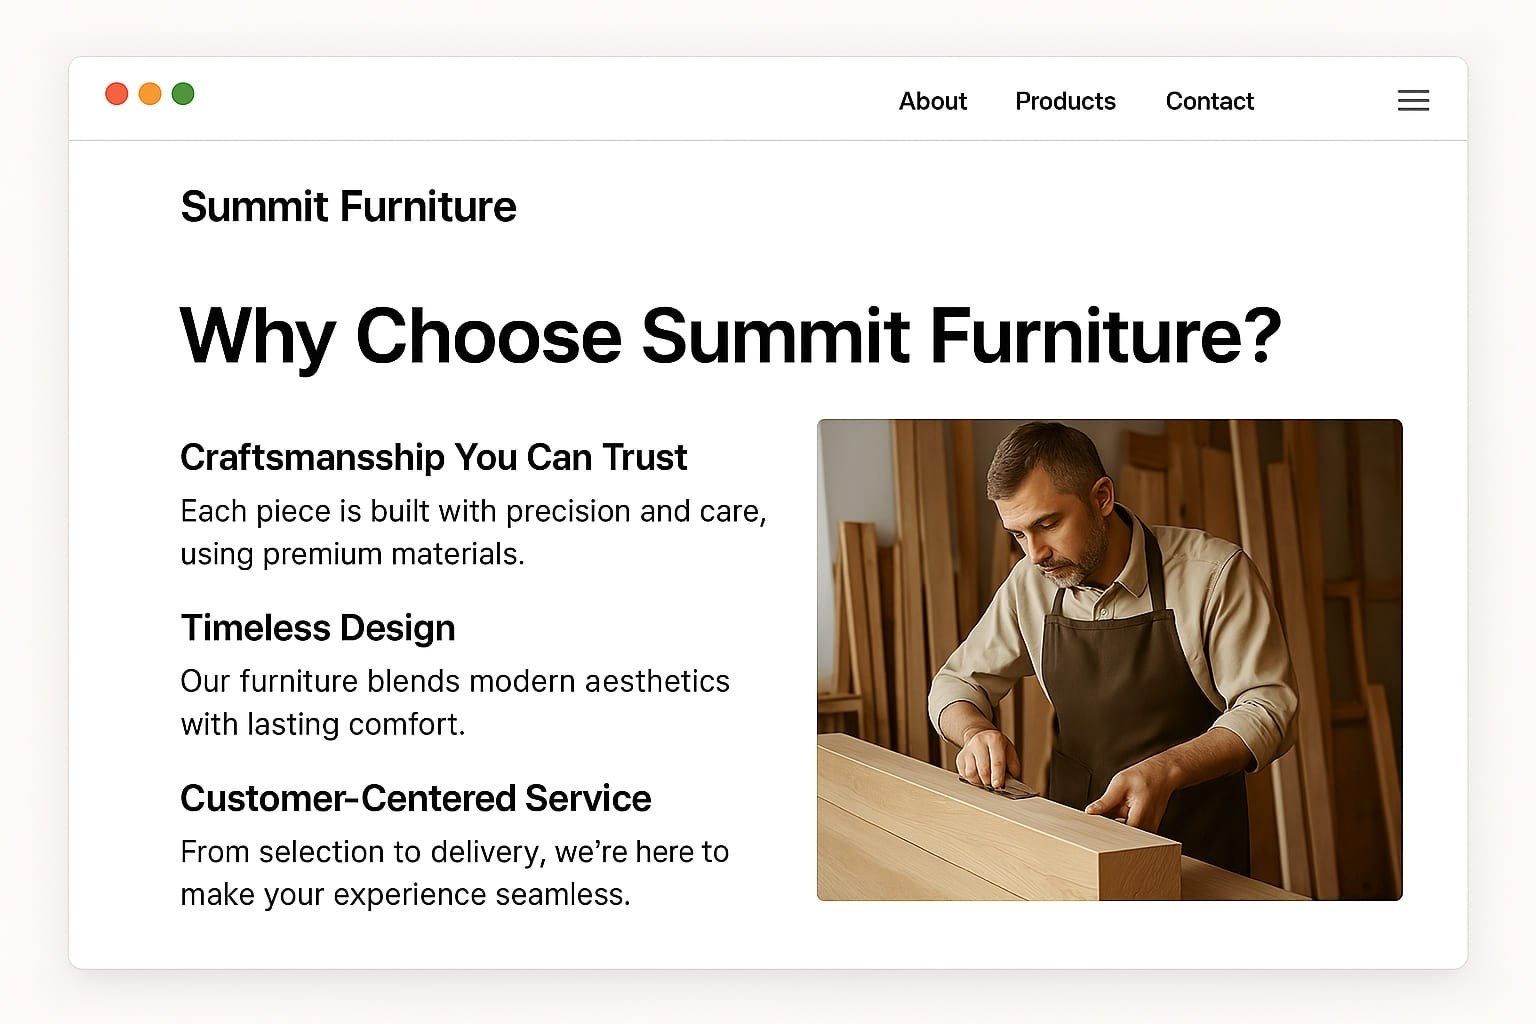The width and height of the screenshot is (1536, 1024).
Task: Click the Timeless Design heading
Action: coord(317,628)
